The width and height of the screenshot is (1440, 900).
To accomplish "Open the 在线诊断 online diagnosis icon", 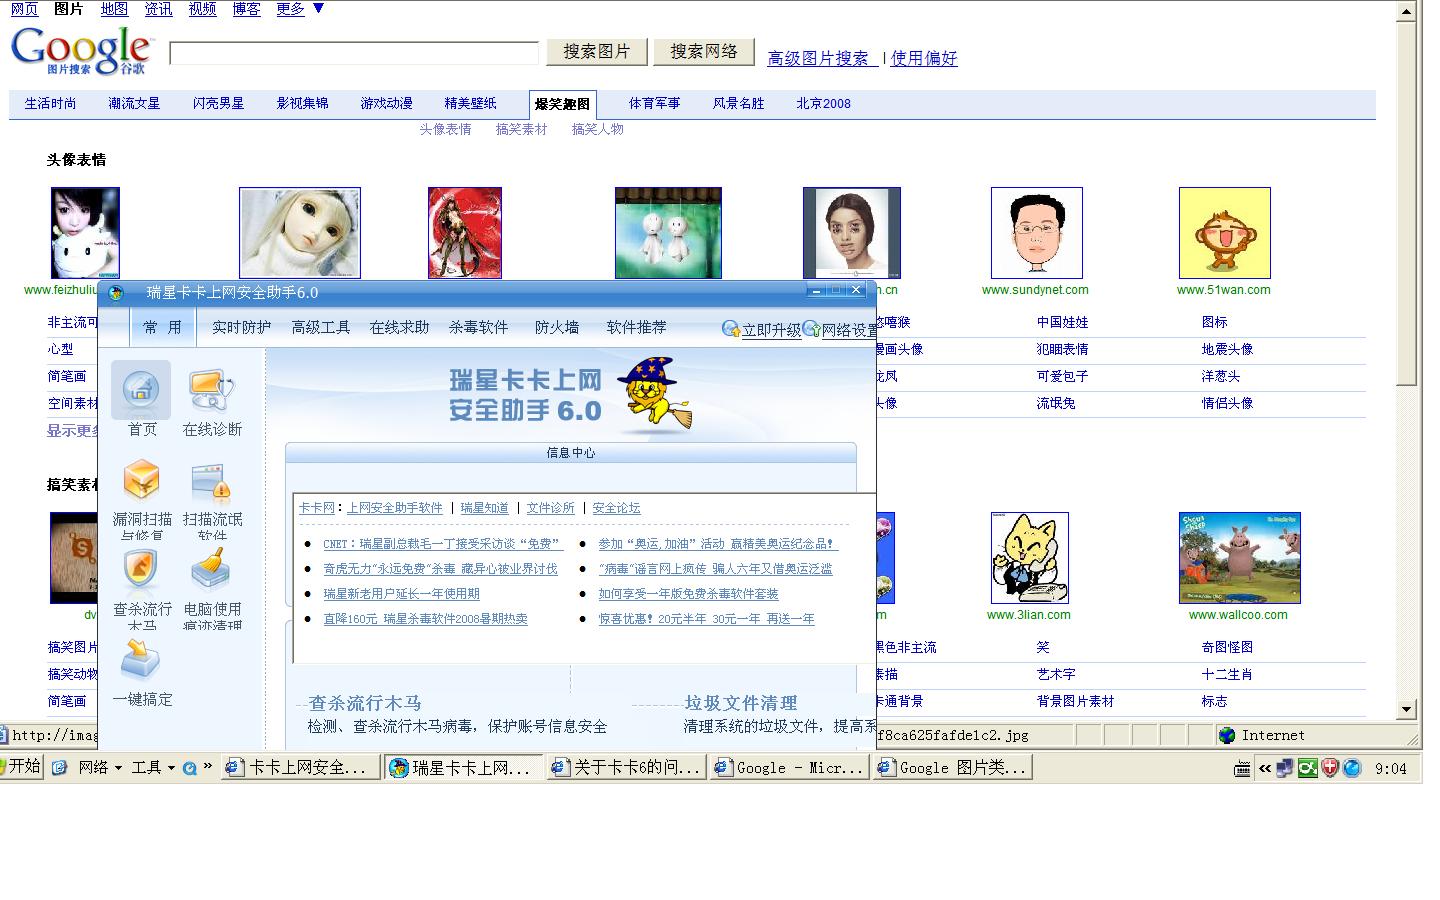I will [212, 390].
